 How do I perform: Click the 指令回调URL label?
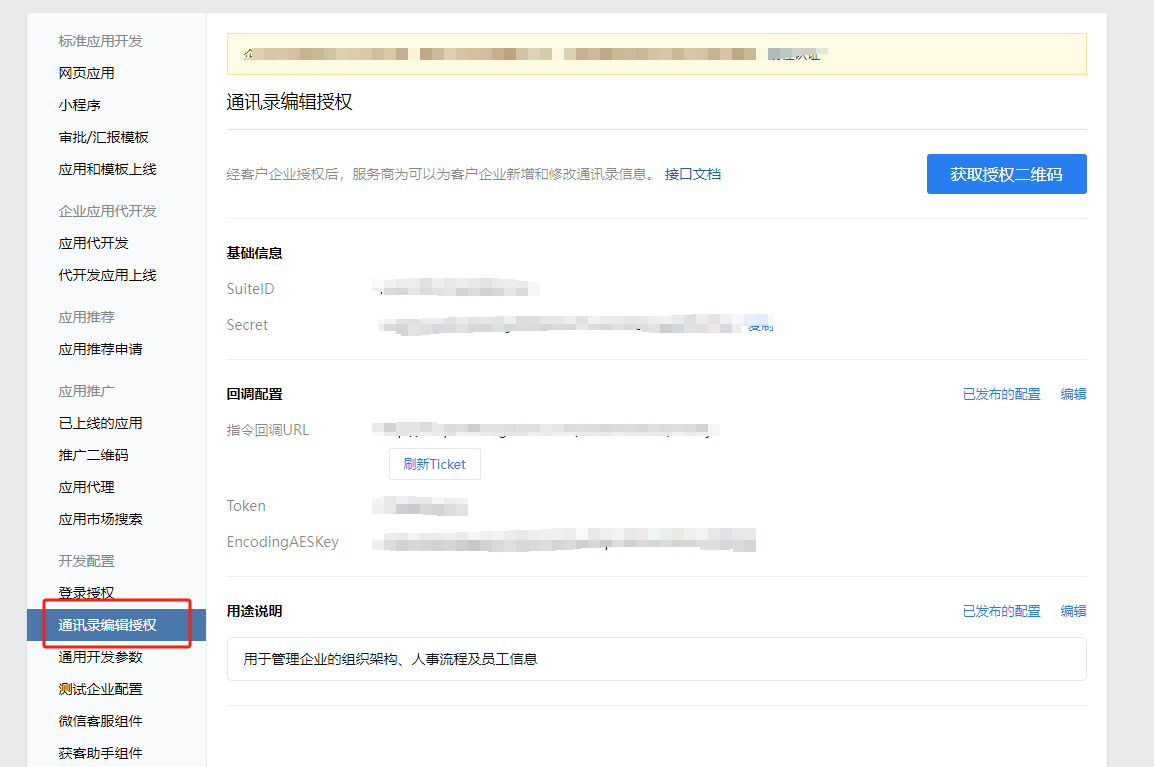tap(268, 430)
